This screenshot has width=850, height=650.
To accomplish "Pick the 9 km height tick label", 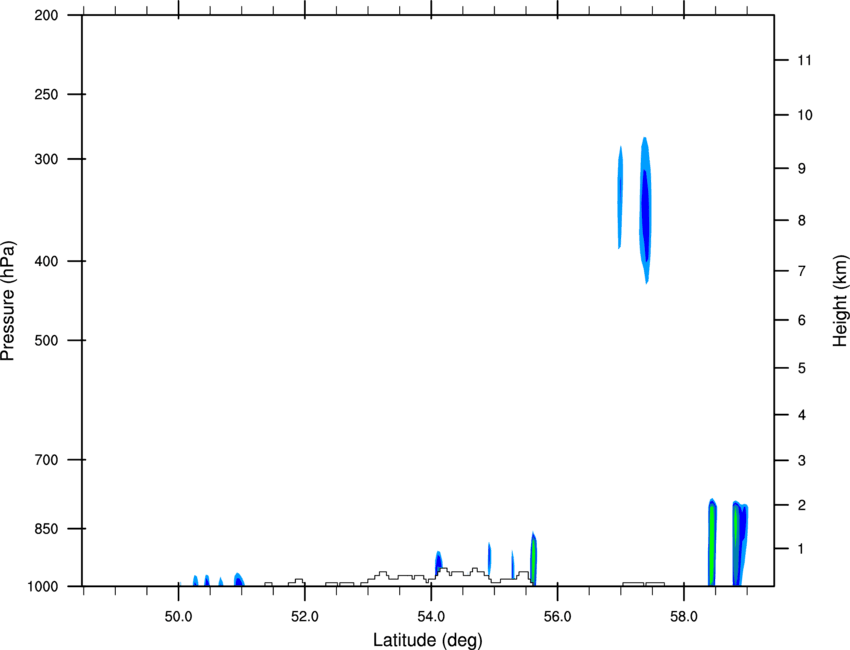I will point(802,169).
